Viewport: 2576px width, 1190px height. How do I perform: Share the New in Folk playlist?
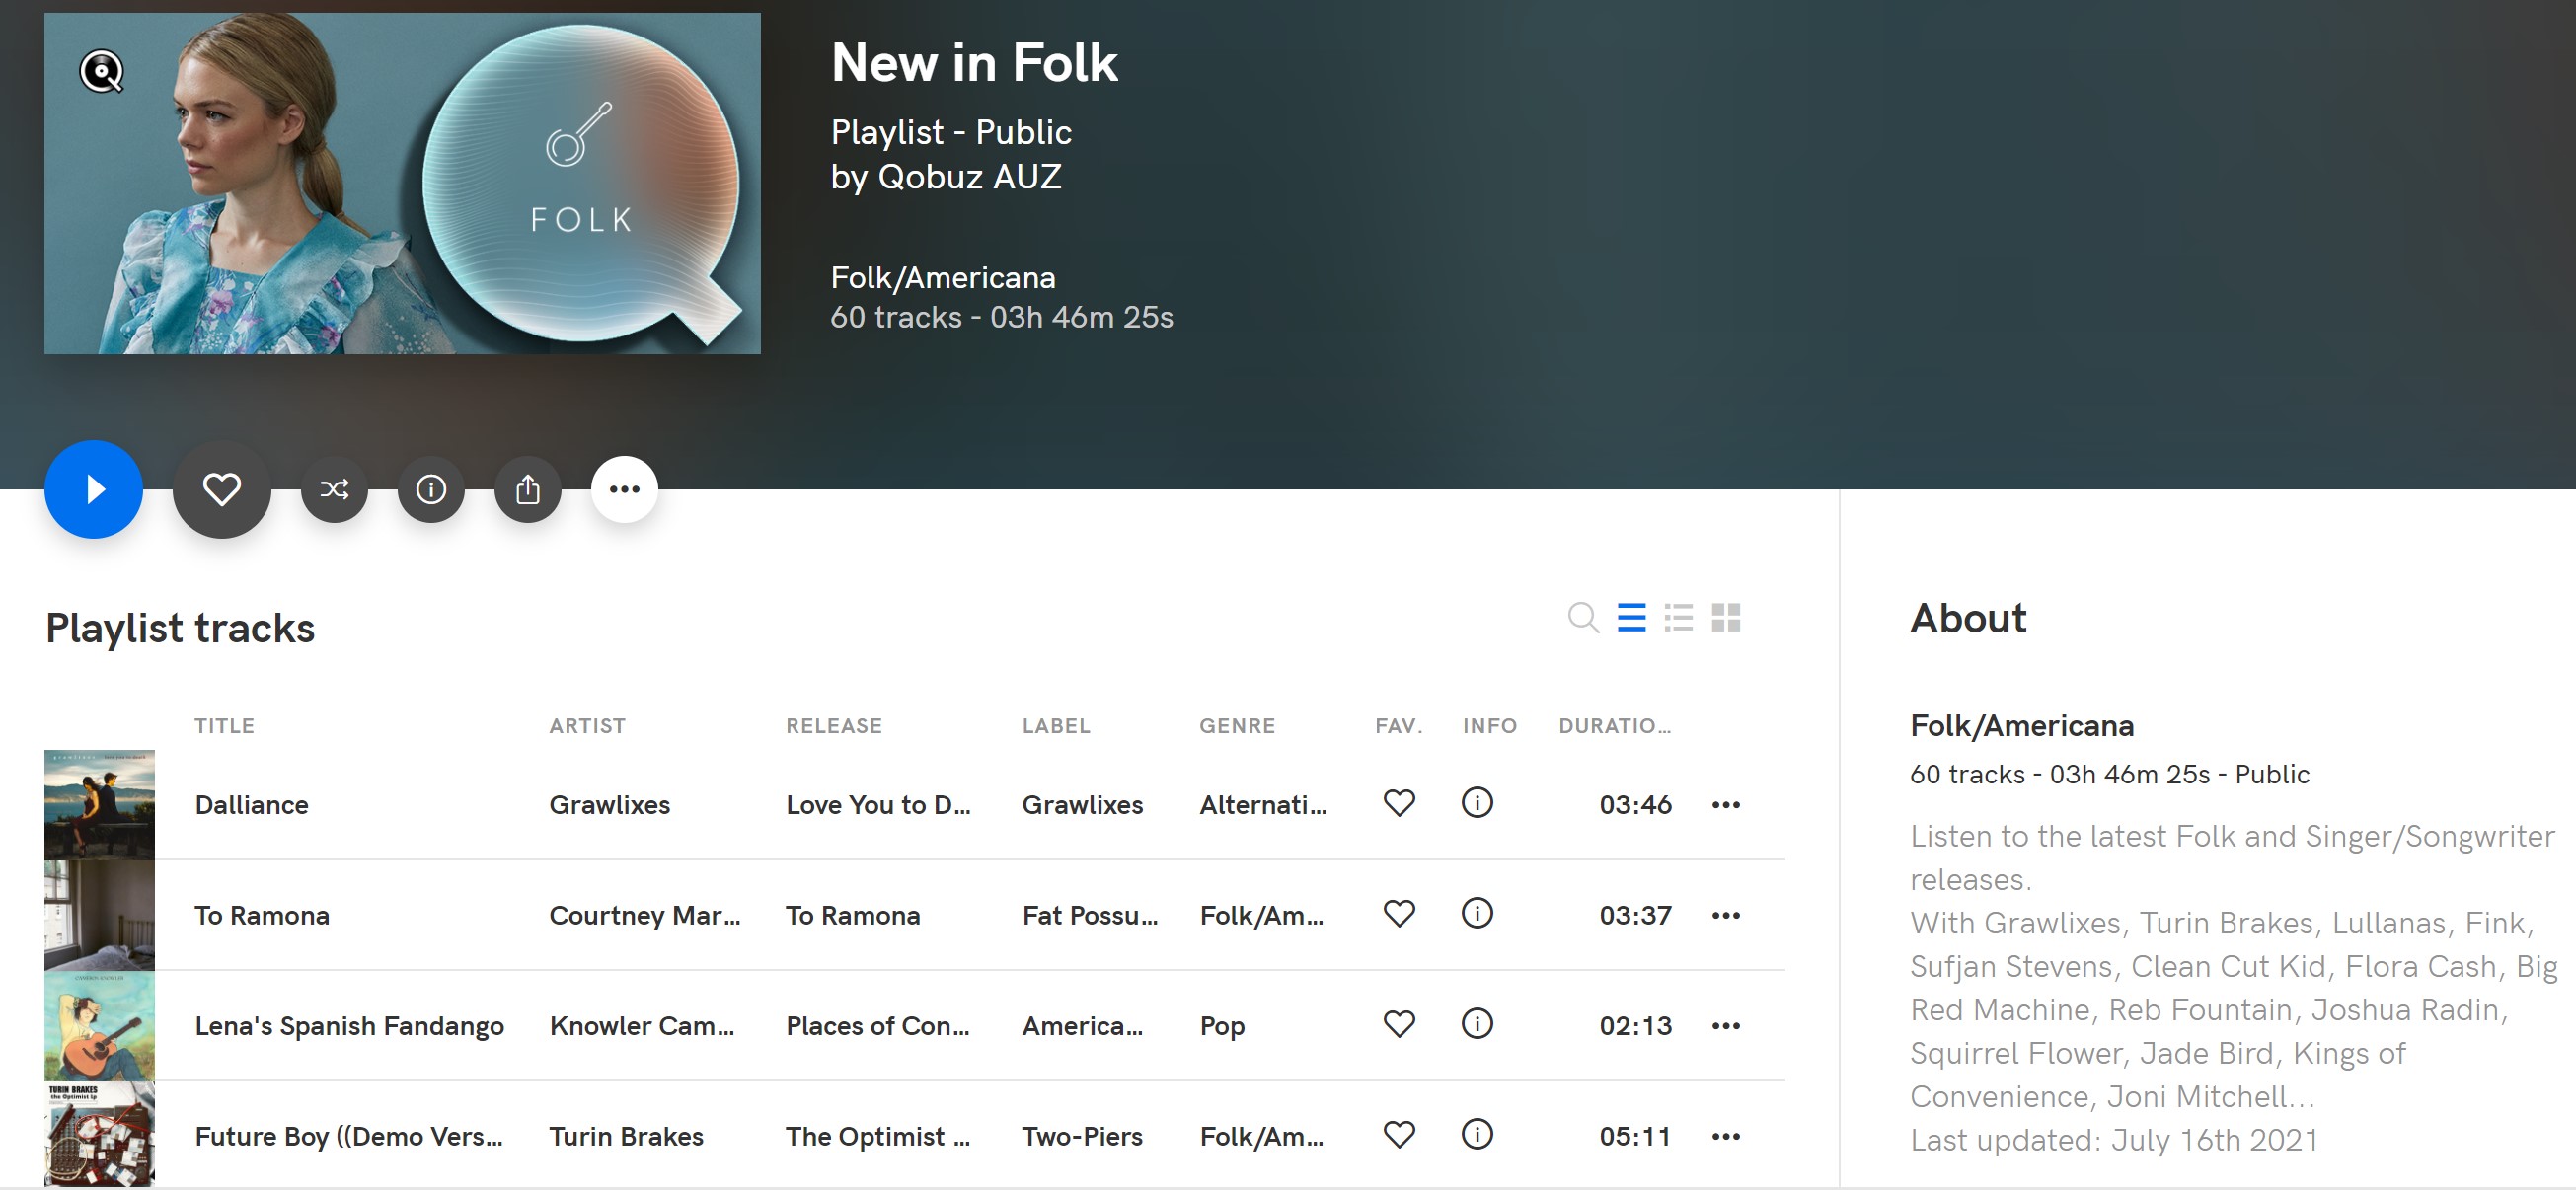[528, 489]
